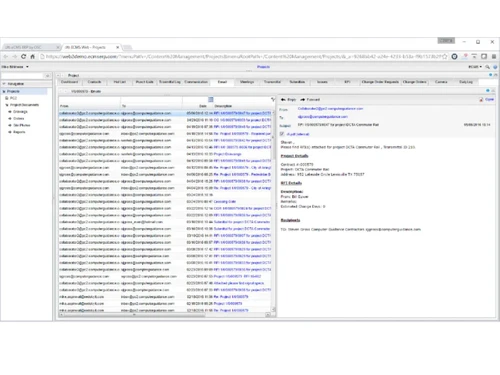This screenshot has width=500, height=375.
Task: Click the Open icon in email preview
Action: [x=487, y=99]
